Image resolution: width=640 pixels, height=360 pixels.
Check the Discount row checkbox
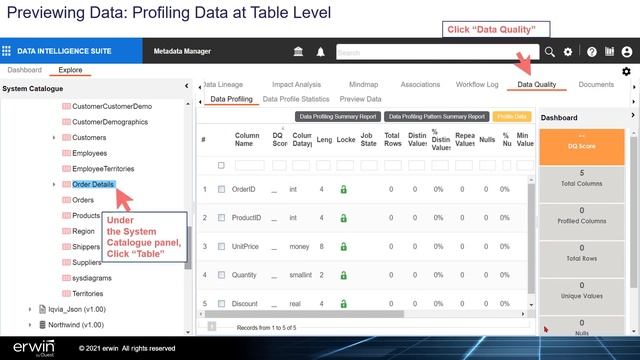click(x=221, y=304)
